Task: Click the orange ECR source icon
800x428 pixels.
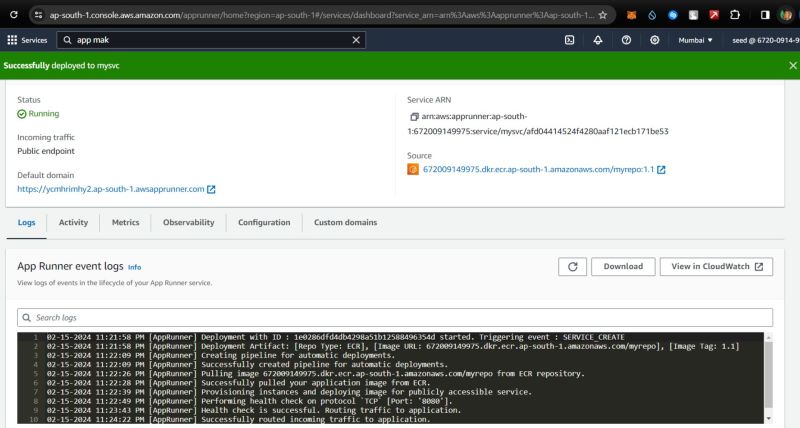Action: pos(413,169)
